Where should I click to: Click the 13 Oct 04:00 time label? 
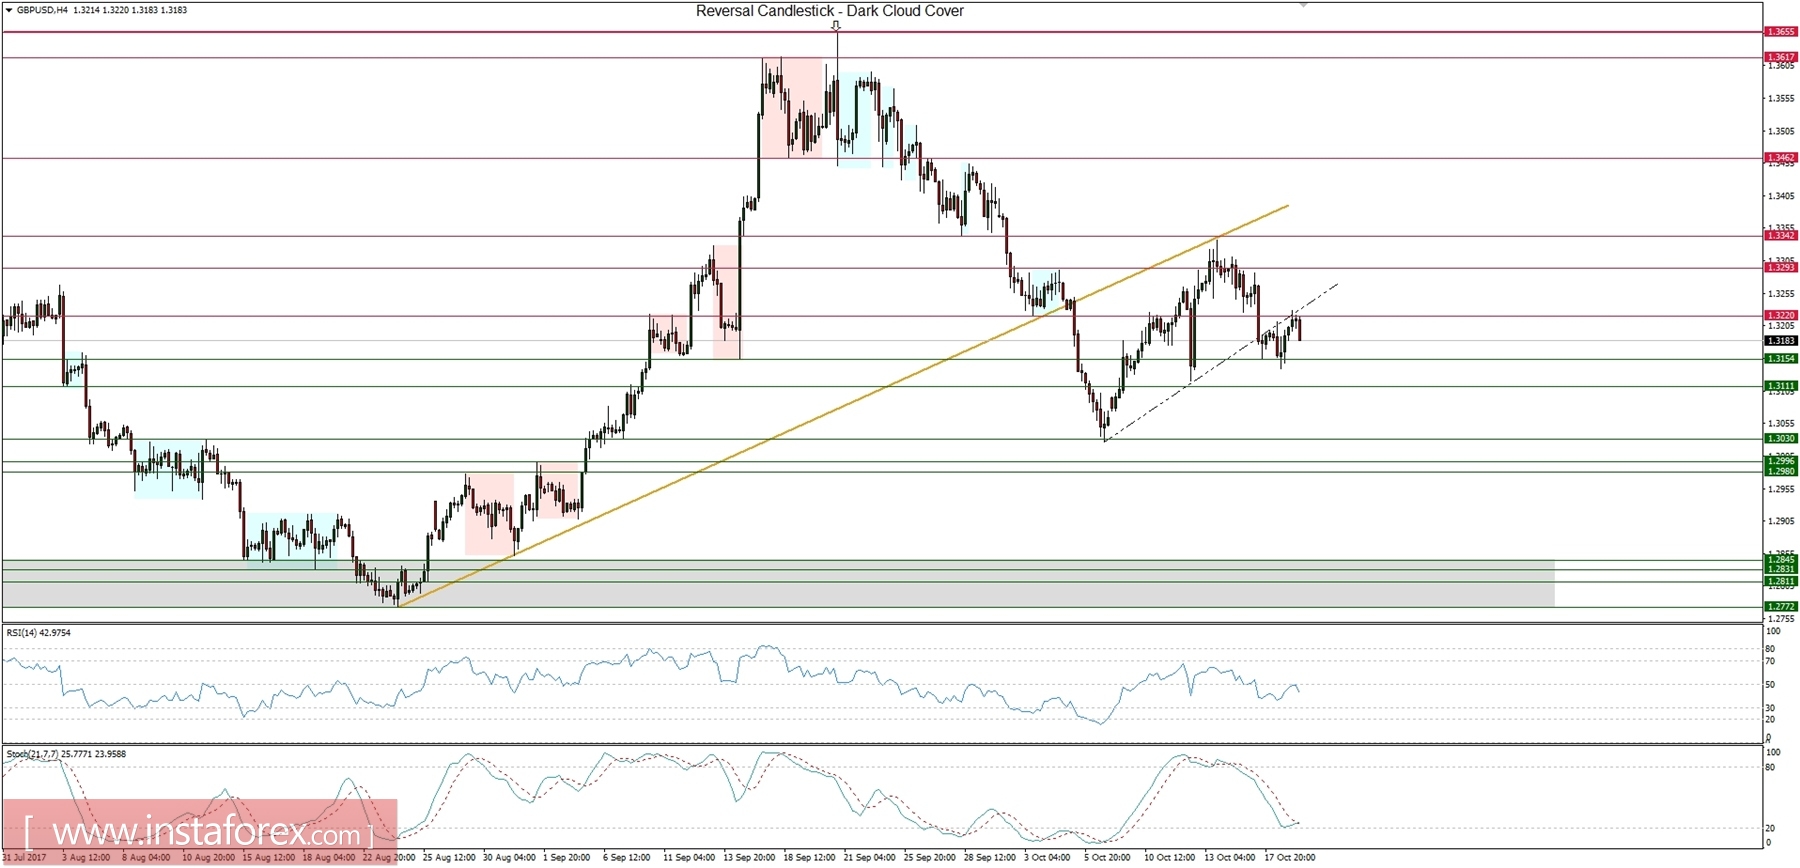click(x=1230, y=858)
